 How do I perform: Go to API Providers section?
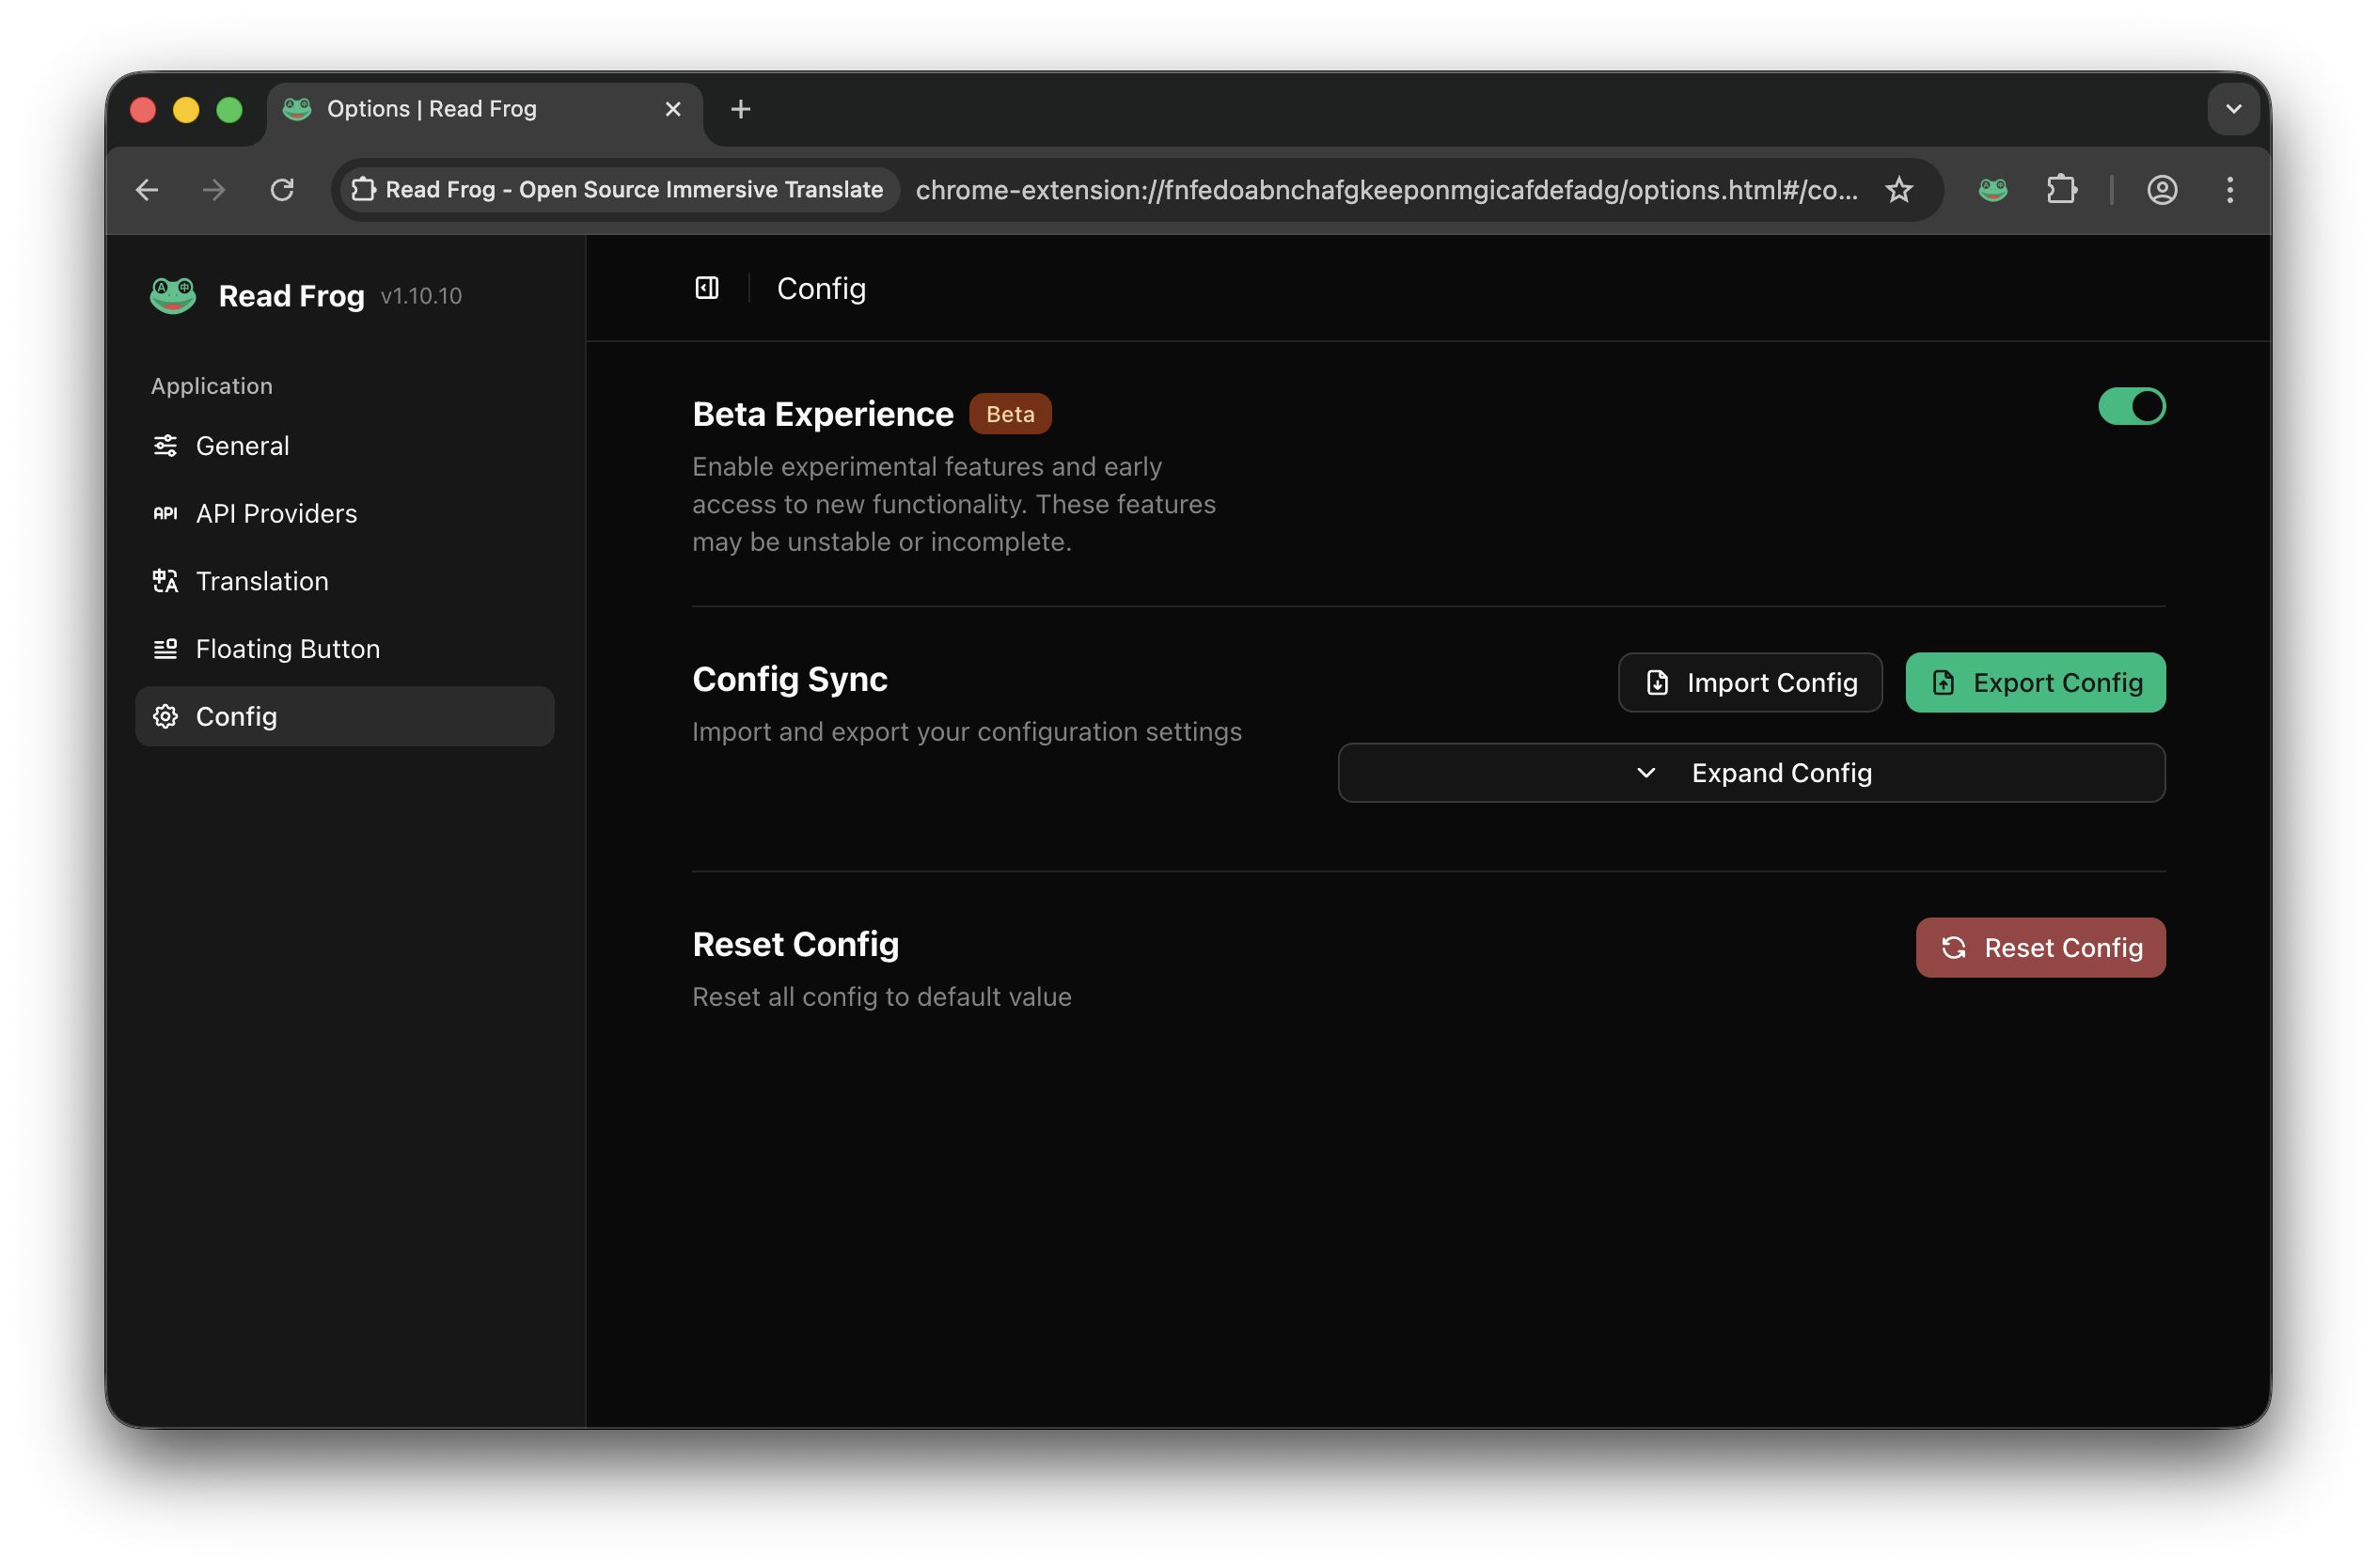(x=276, y=514)
